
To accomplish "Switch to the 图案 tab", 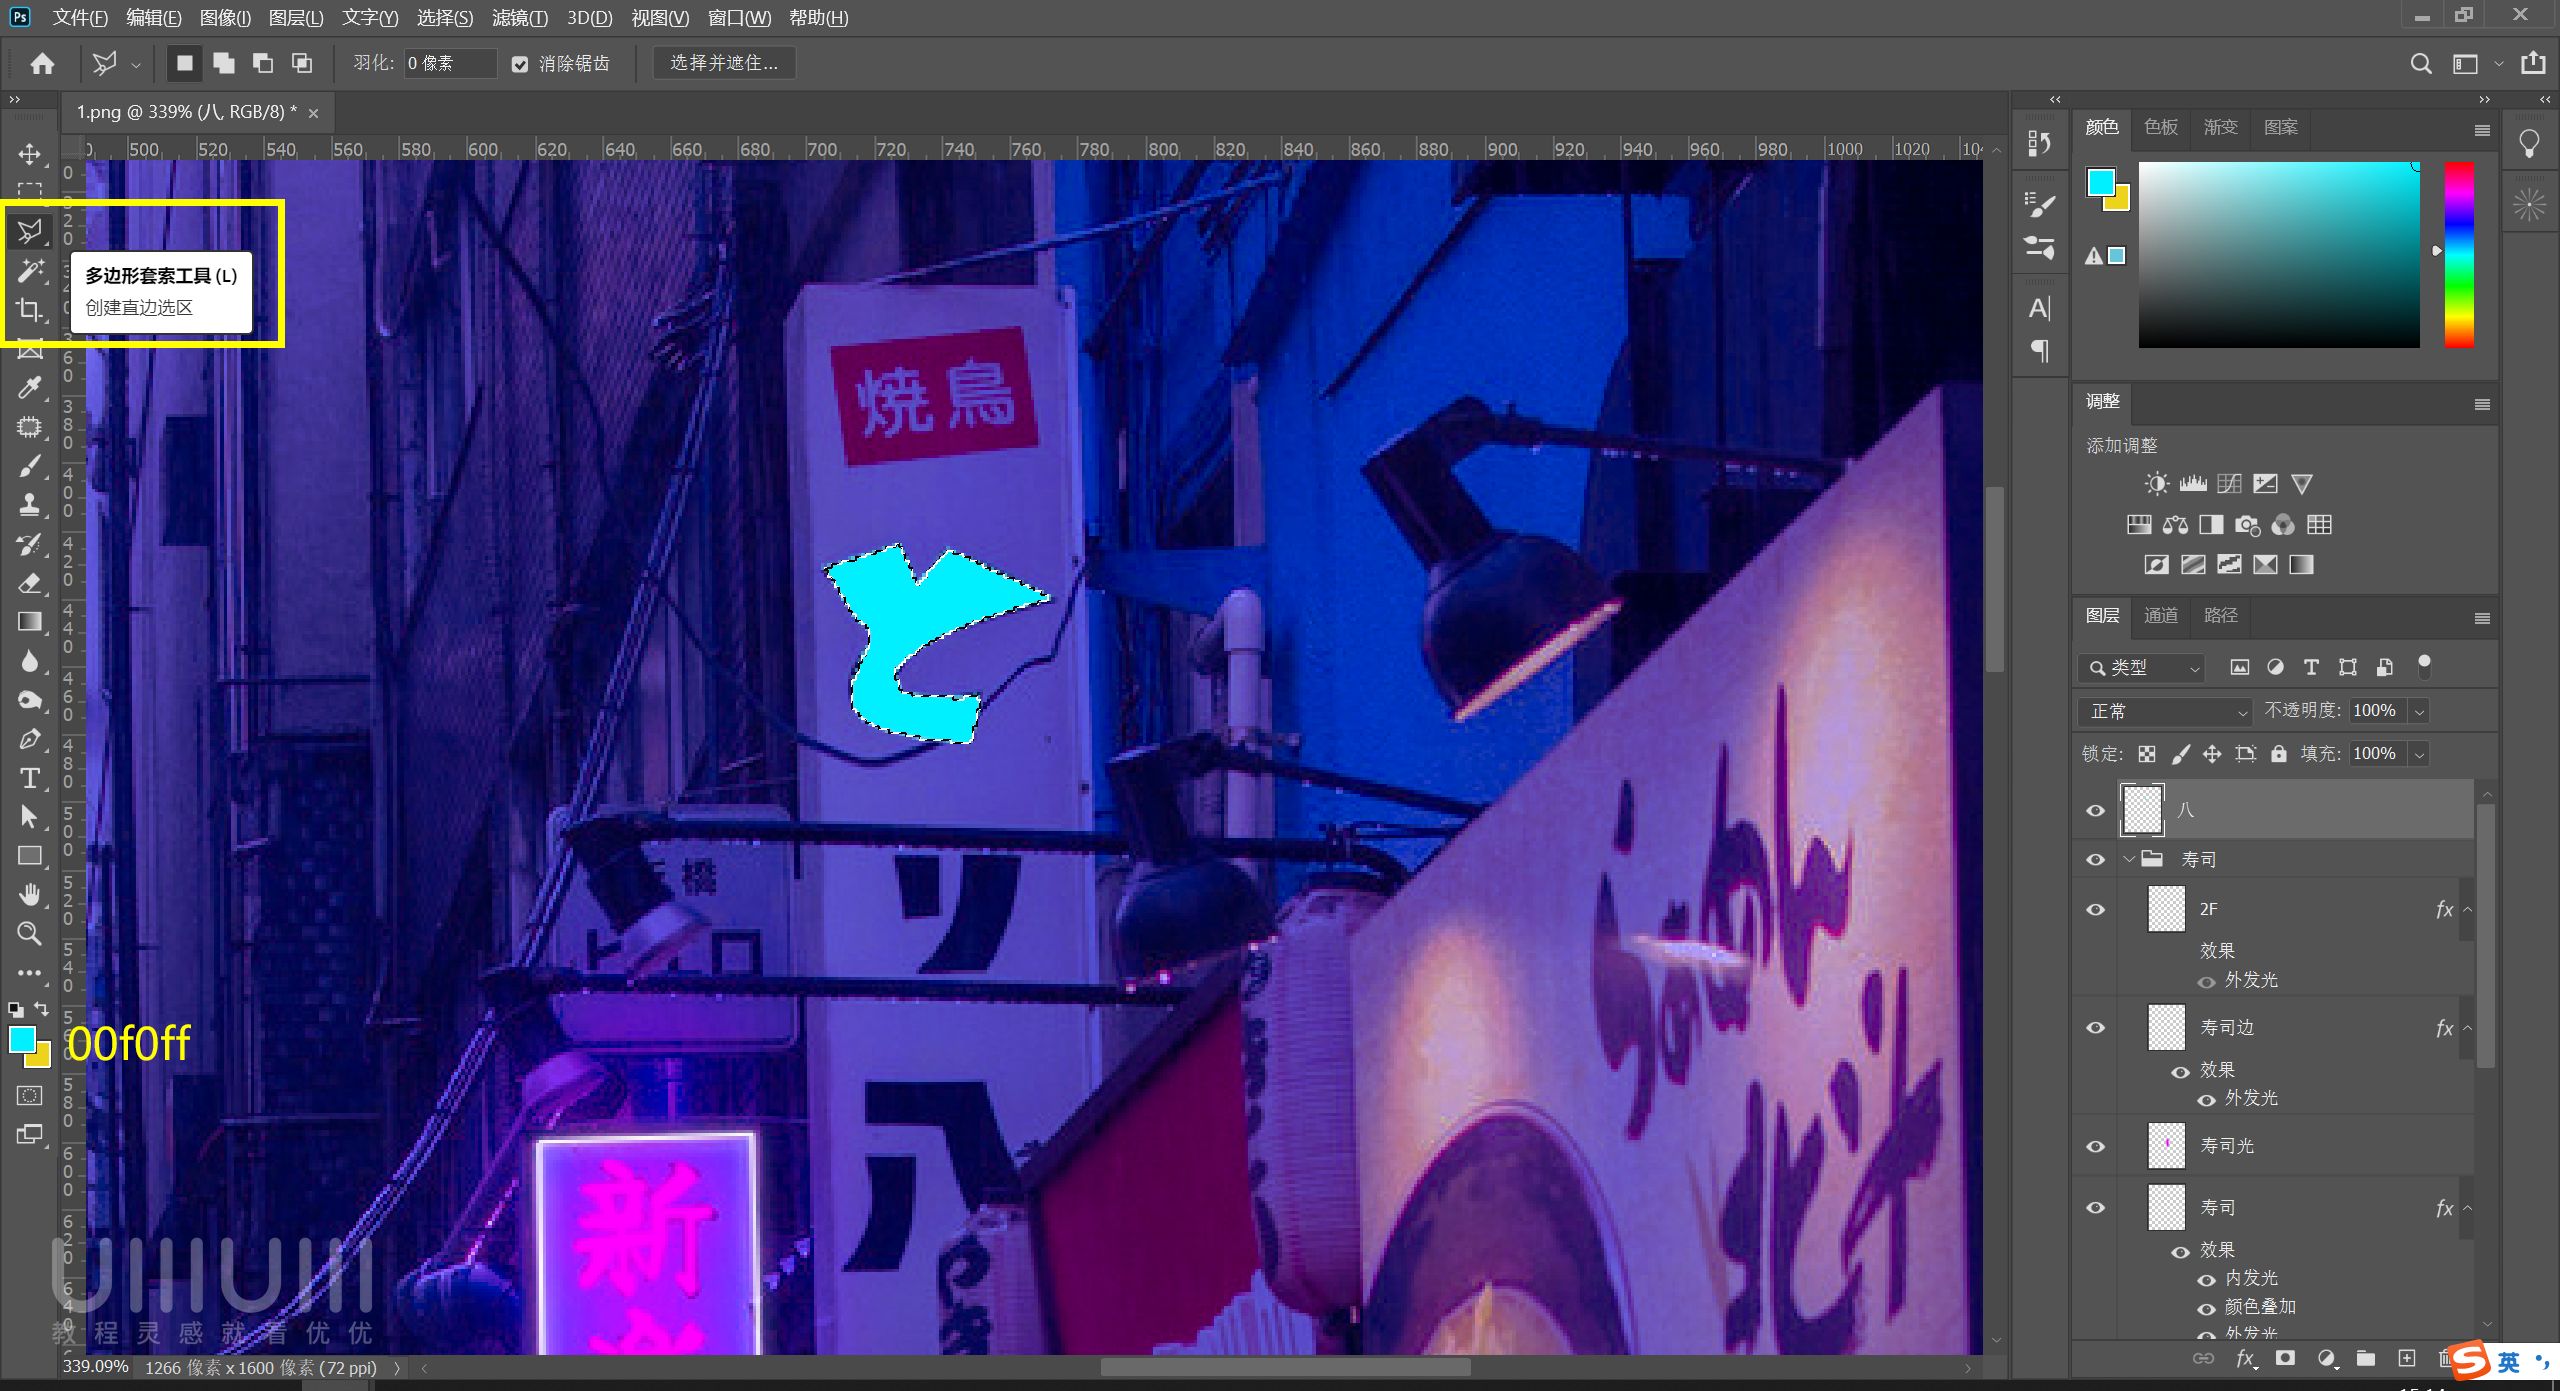I will [2280, 128].
